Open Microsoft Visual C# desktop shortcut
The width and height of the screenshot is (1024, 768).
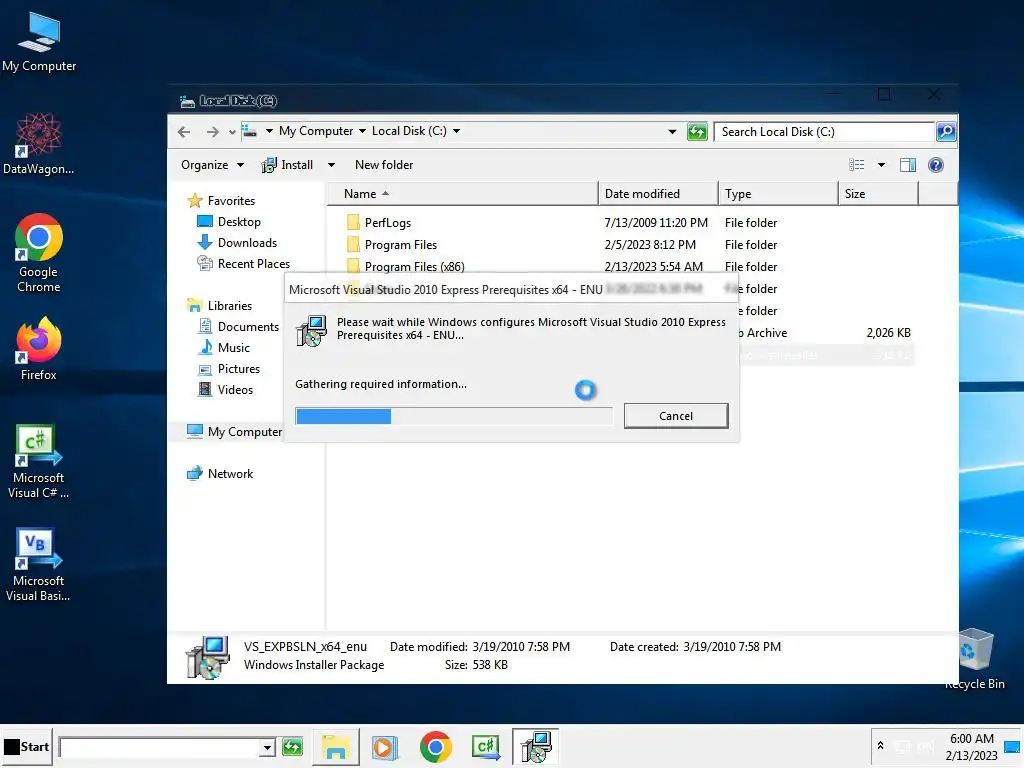tap(39, 461)
